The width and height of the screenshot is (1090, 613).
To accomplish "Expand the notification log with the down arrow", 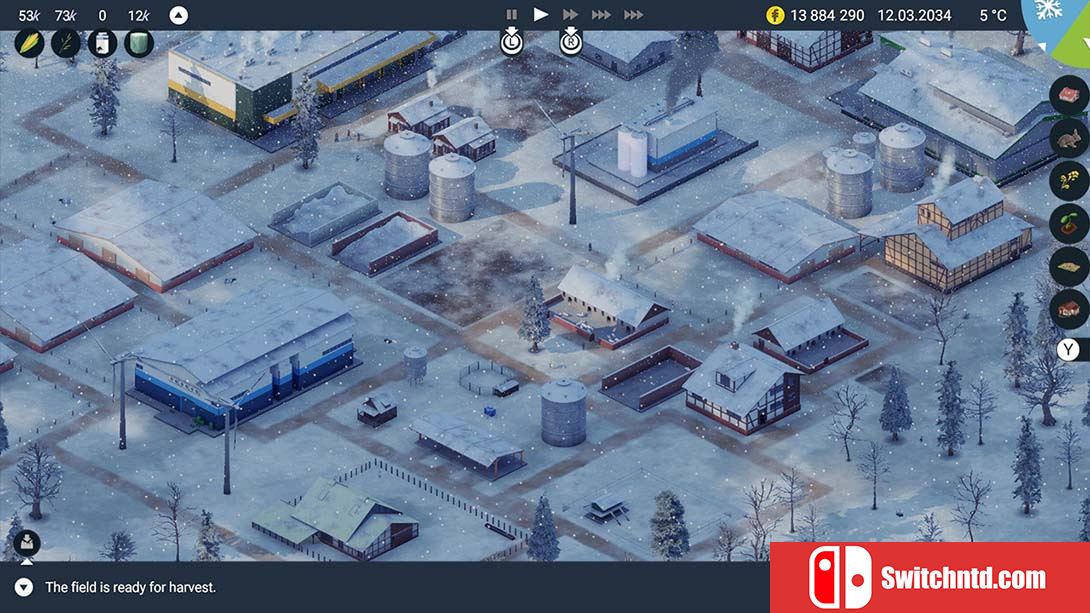I will [x=24, y=587].
